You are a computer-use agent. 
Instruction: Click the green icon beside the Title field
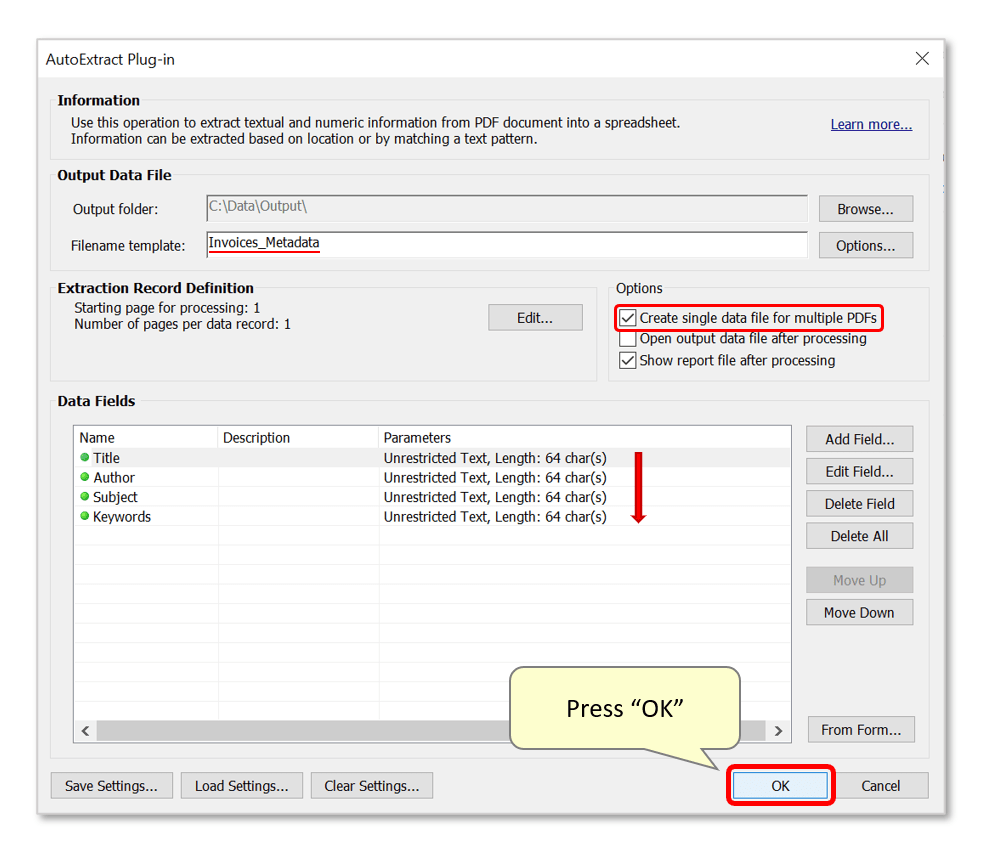86,457
